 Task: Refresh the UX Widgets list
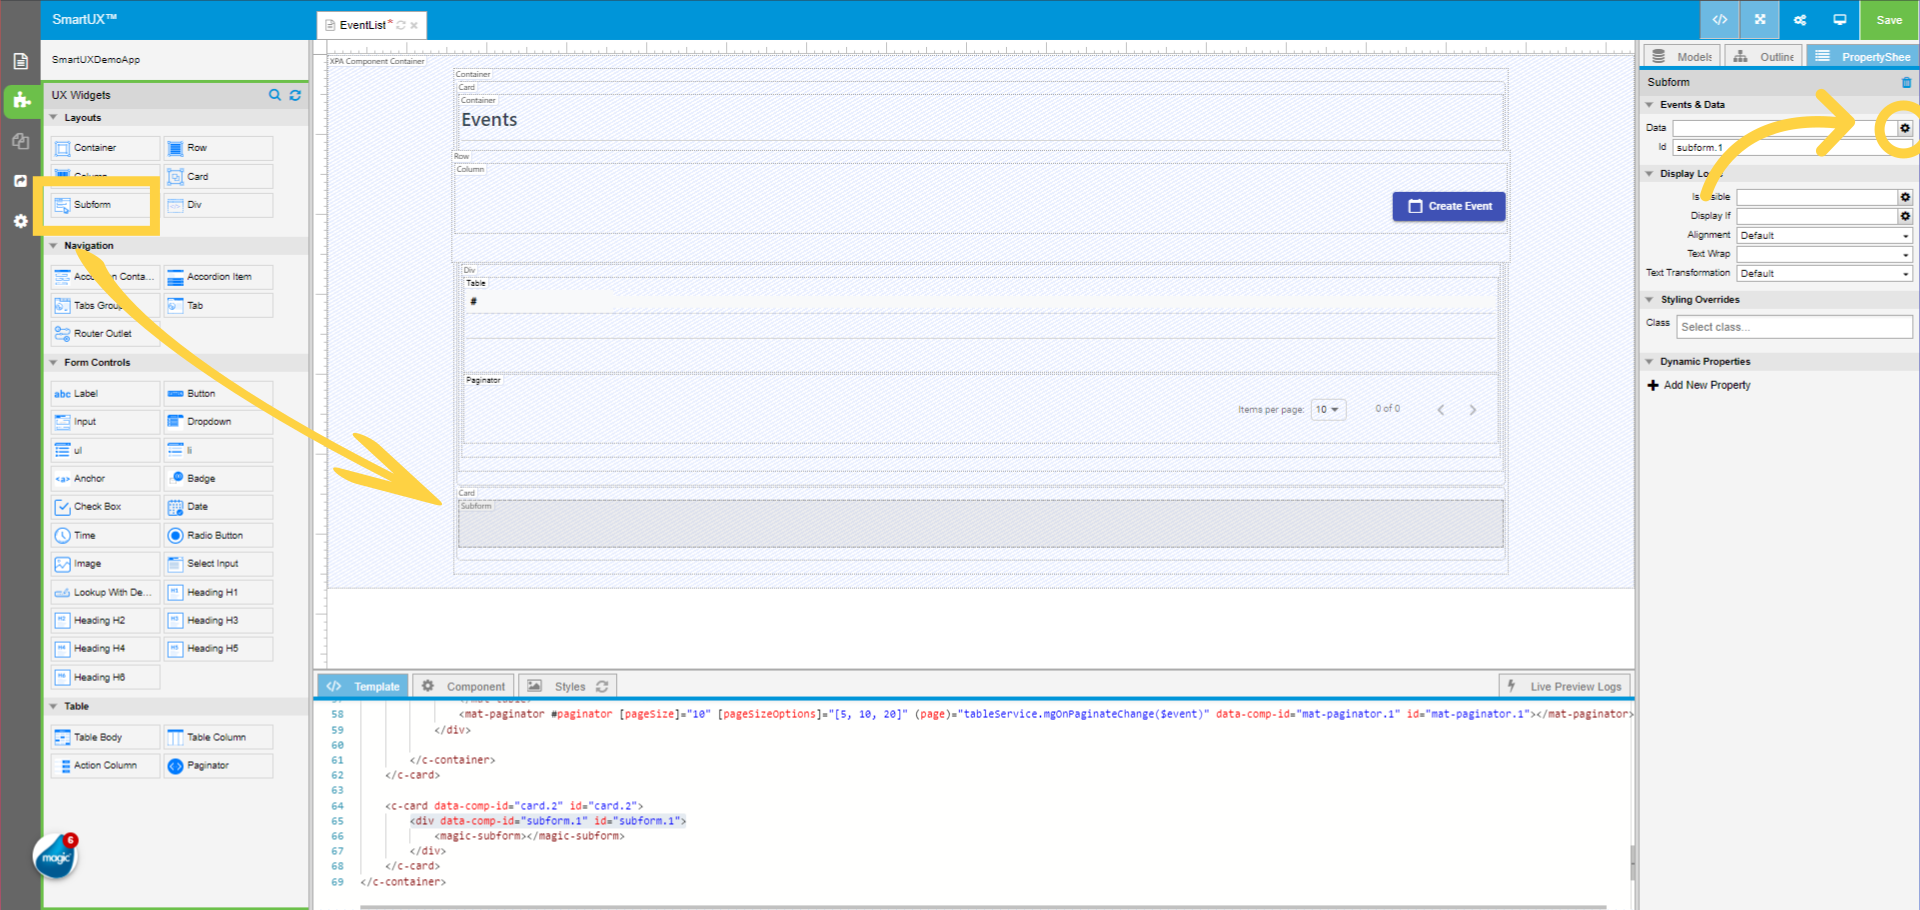point(295,95)
